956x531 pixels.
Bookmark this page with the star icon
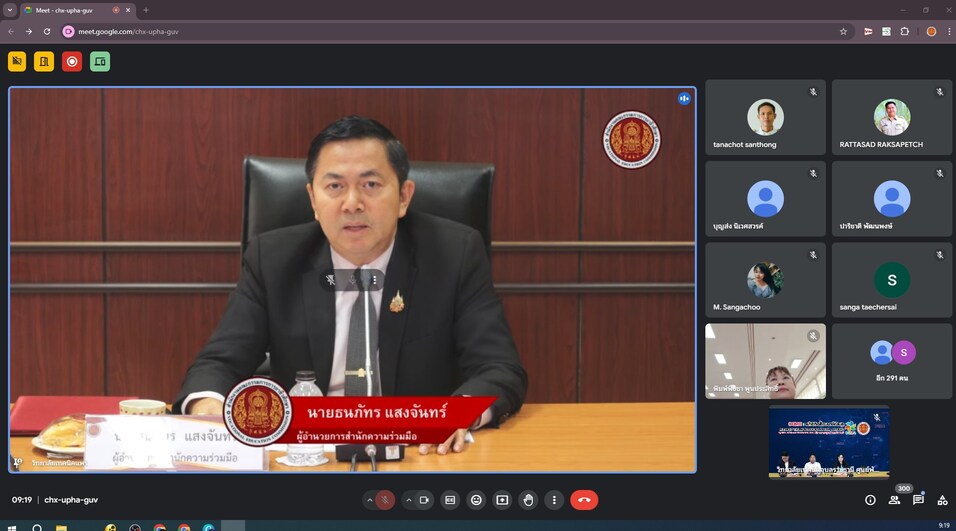(843, 31)
